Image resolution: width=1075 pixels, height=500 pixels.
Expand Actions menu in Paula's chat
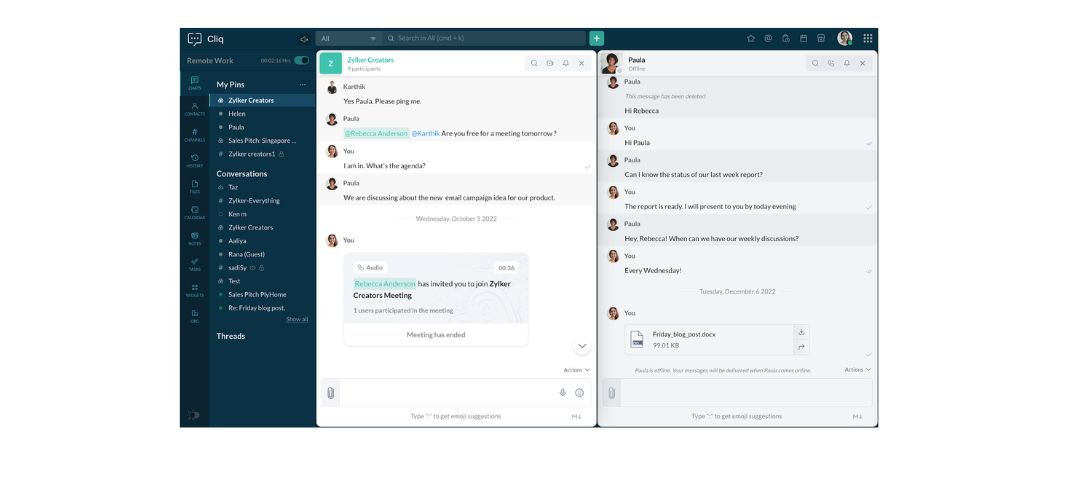click(x=857, y=370)
